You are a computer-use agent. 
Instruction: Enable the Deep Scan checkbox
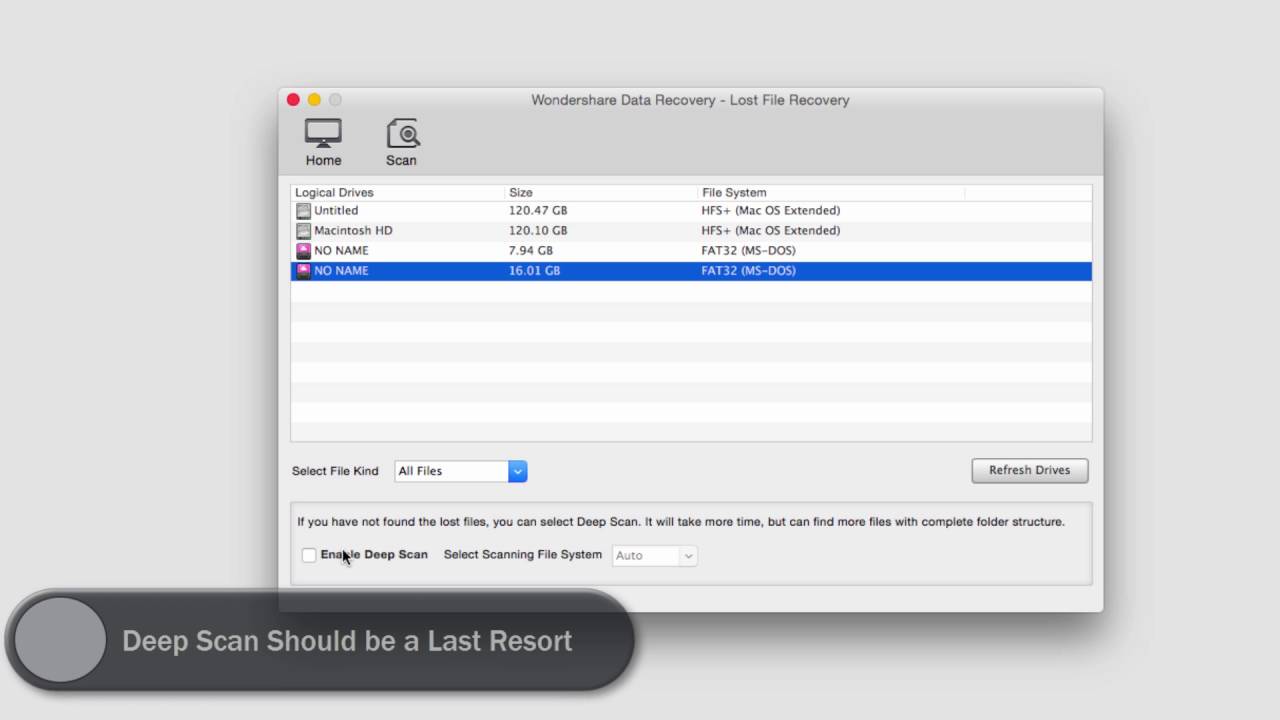point(309,555)
